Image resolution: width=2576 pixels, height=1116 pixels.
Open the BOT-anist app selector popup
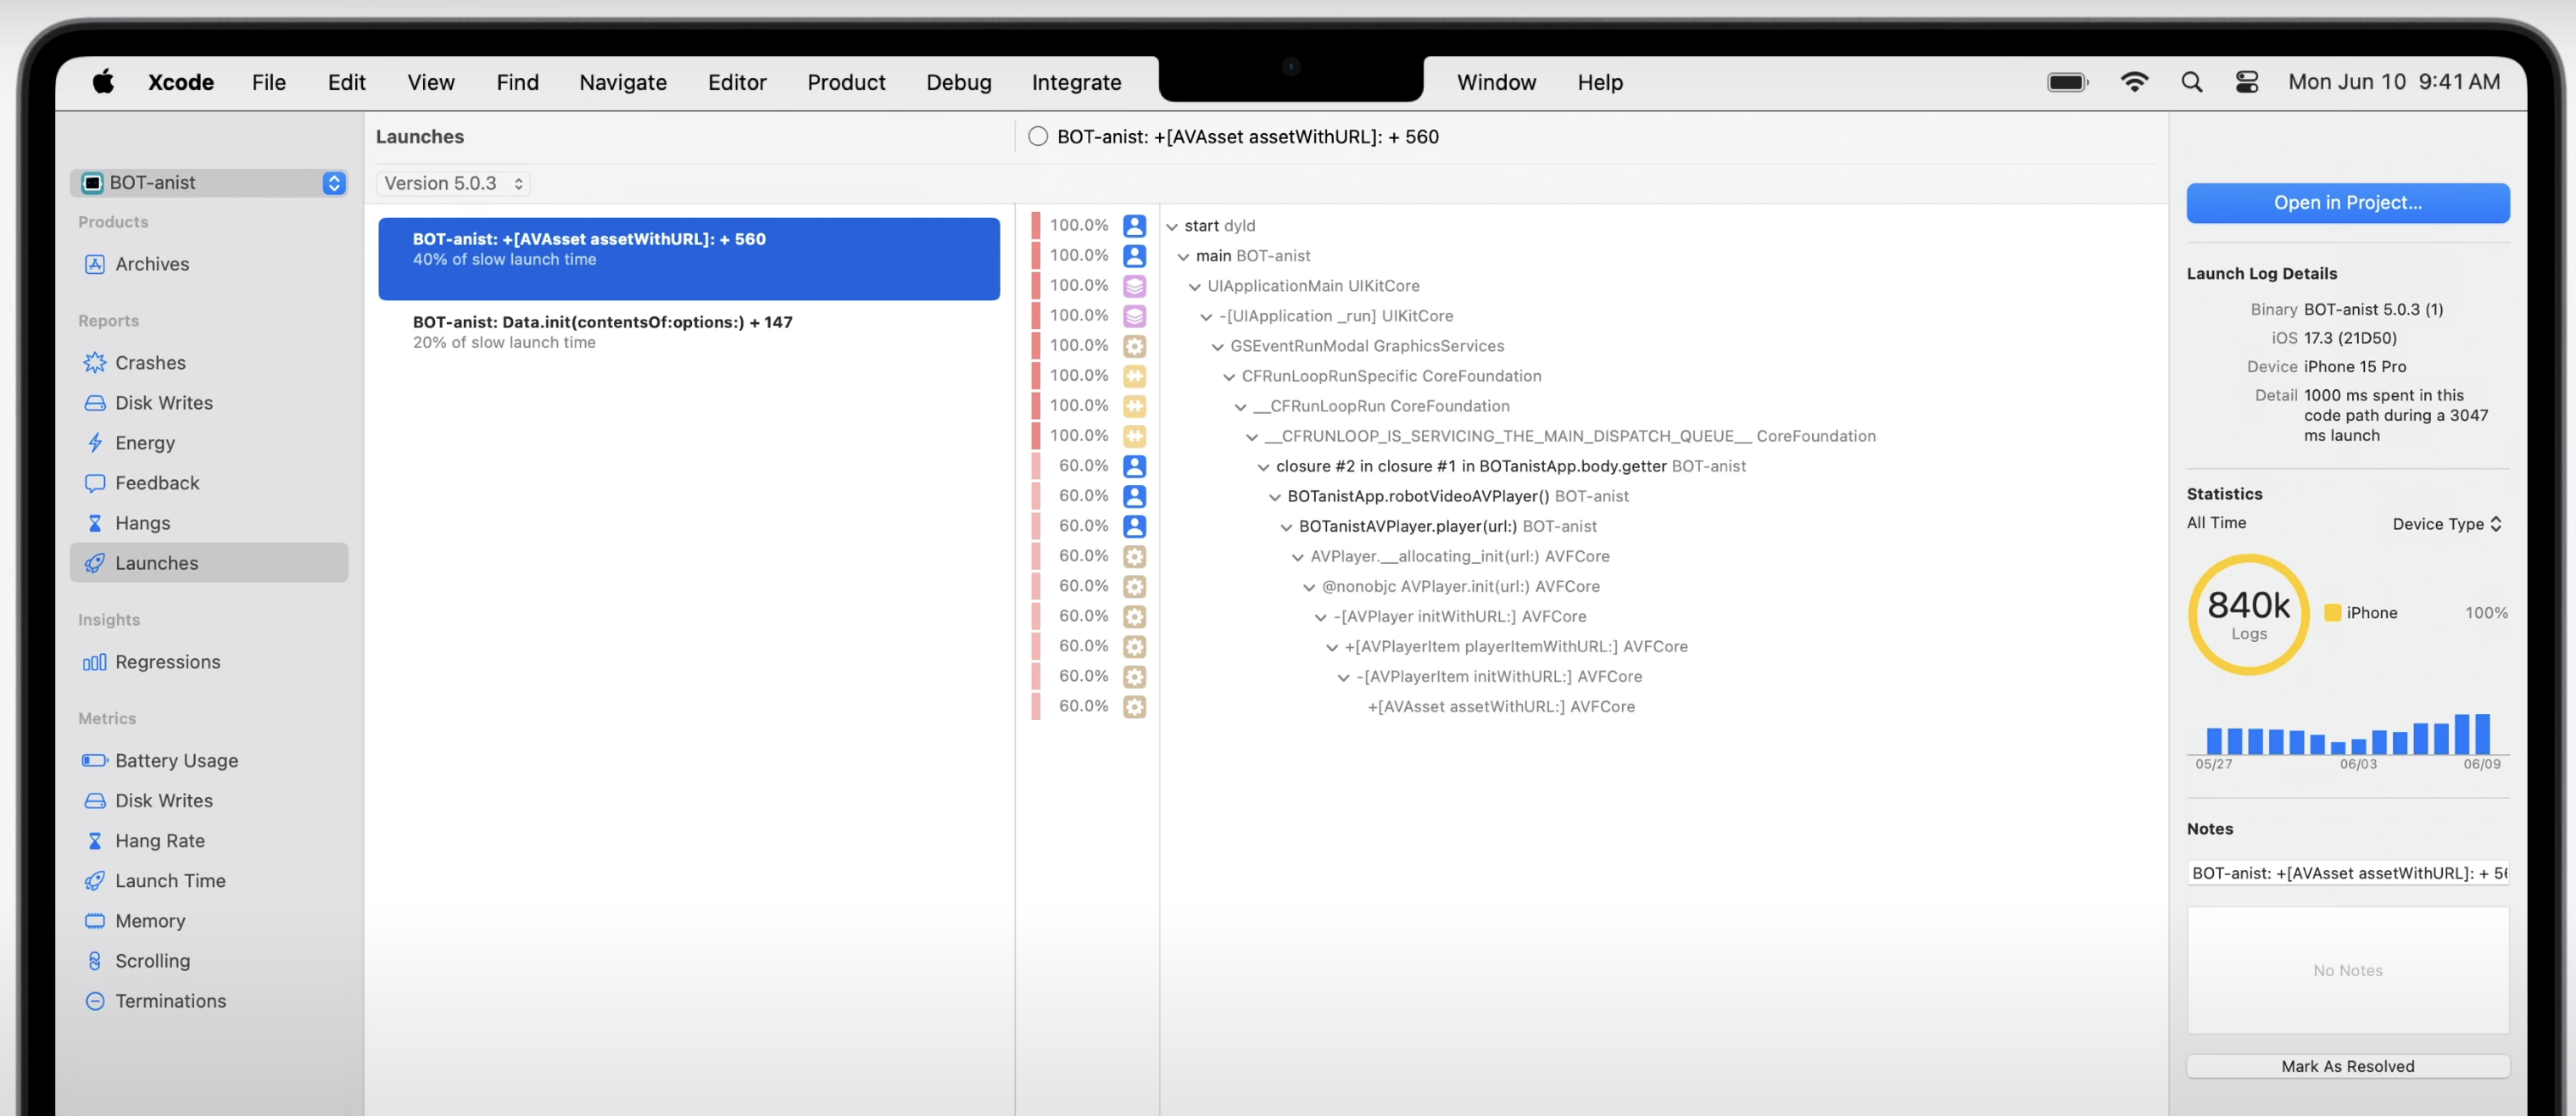pyautogui.click(x=210, y=183)
